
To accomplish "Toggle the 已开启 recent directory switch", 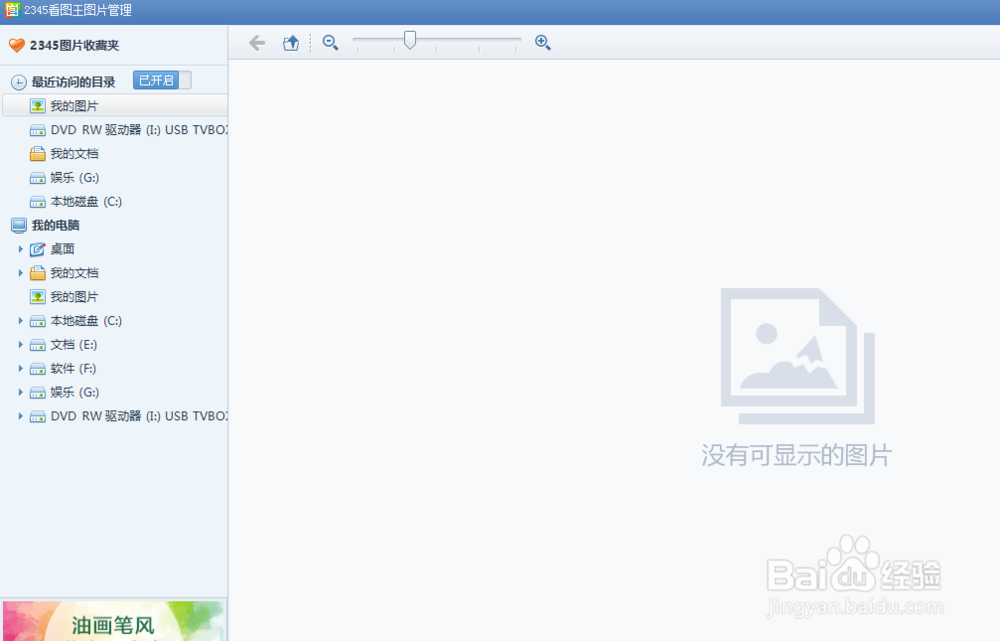I will point(162,80).
